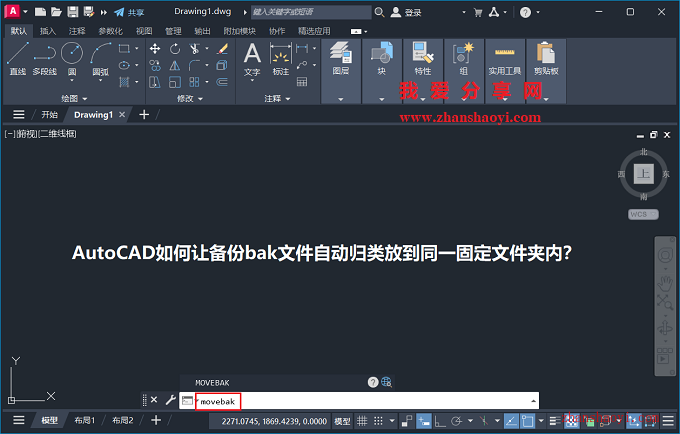Toggle dynamic input in status bar

[x=424, y=421]
